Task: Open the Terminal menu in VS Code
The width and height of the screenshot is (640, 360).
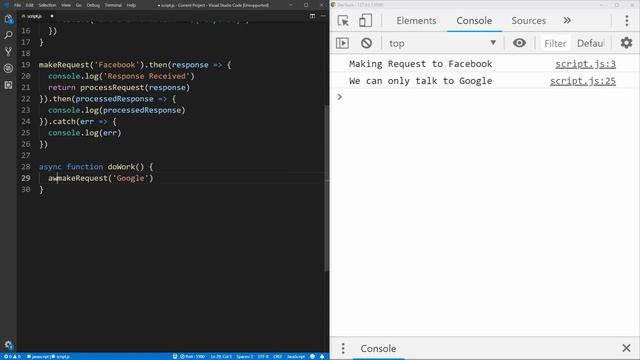Action: pyautogui.click(x=113, y=5)
